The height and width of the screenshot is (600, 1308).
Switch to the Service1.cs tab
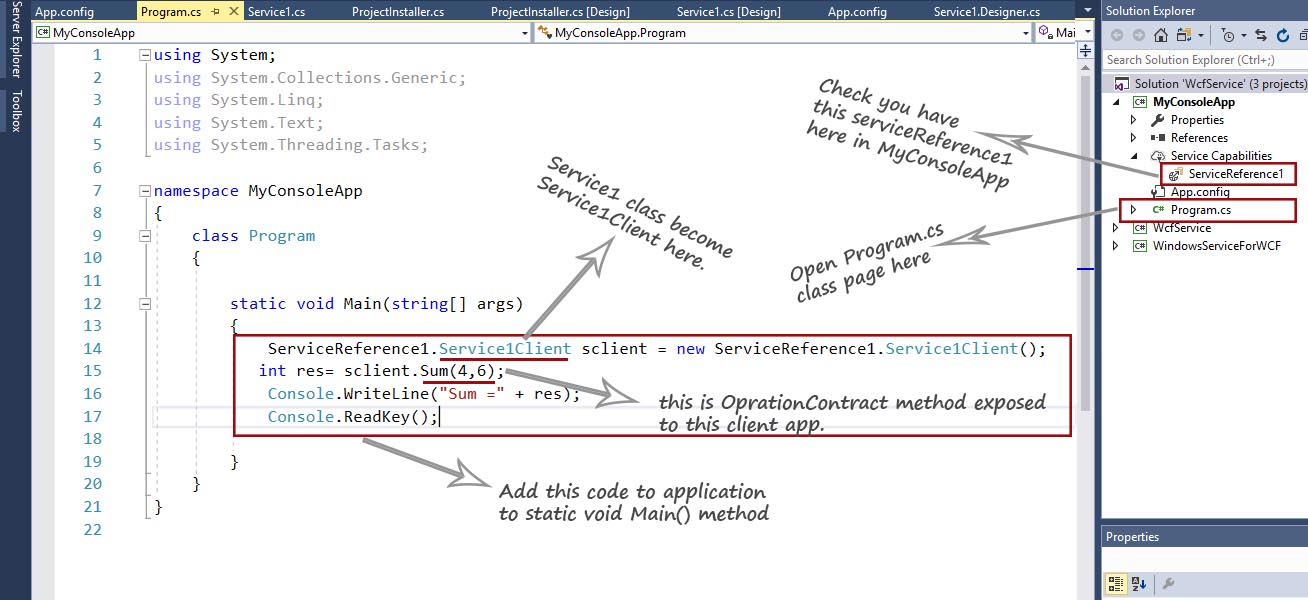[x=276, y=12]
